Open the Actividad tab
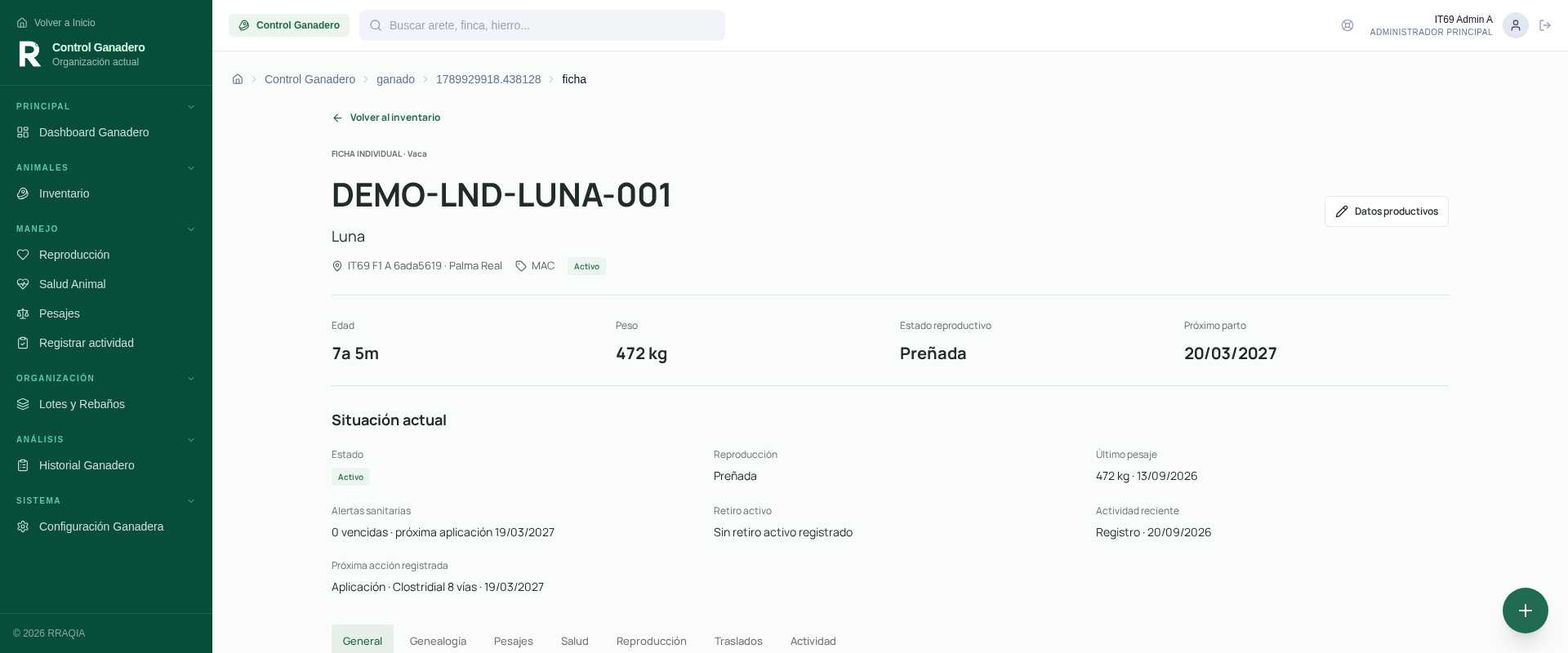Screen dimensions: 1568x653 [x=813, y=641]
